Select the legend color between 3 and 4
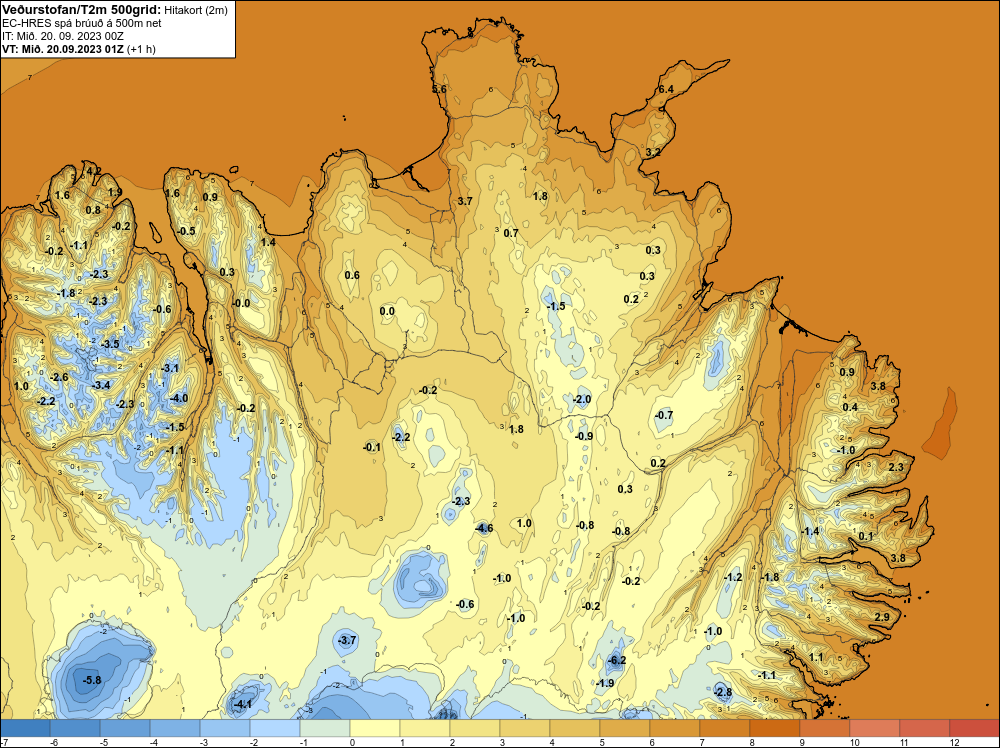 pos(524,728)
